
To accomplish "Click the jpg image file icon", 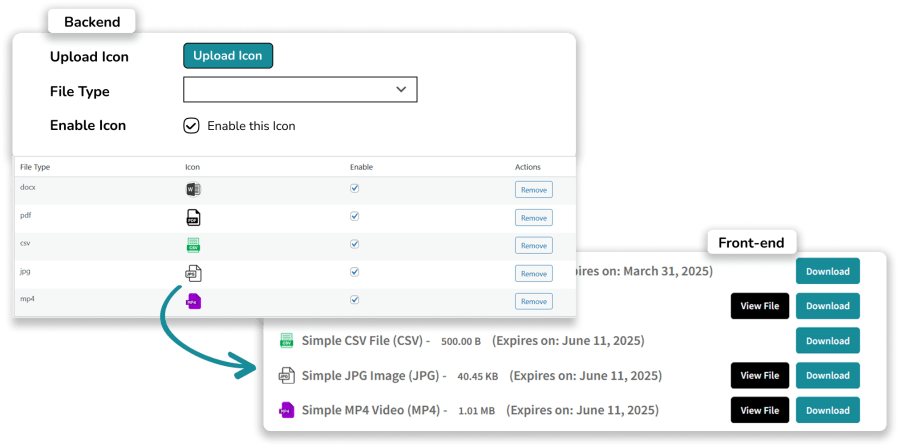I will (x=193, y=273).
